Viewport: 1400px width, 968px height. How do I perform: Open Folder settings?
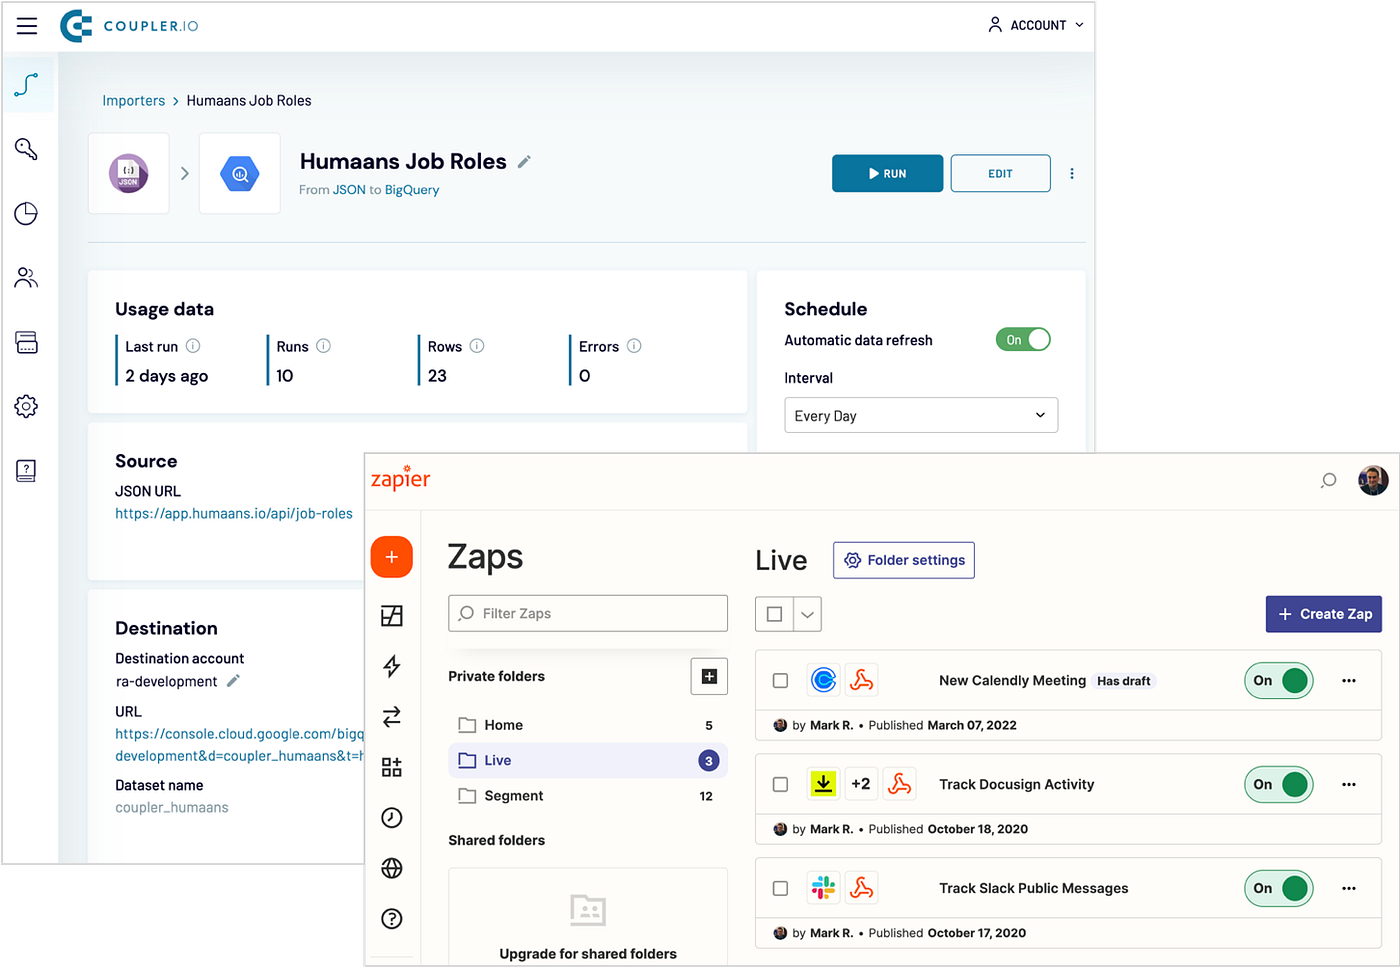904,560
